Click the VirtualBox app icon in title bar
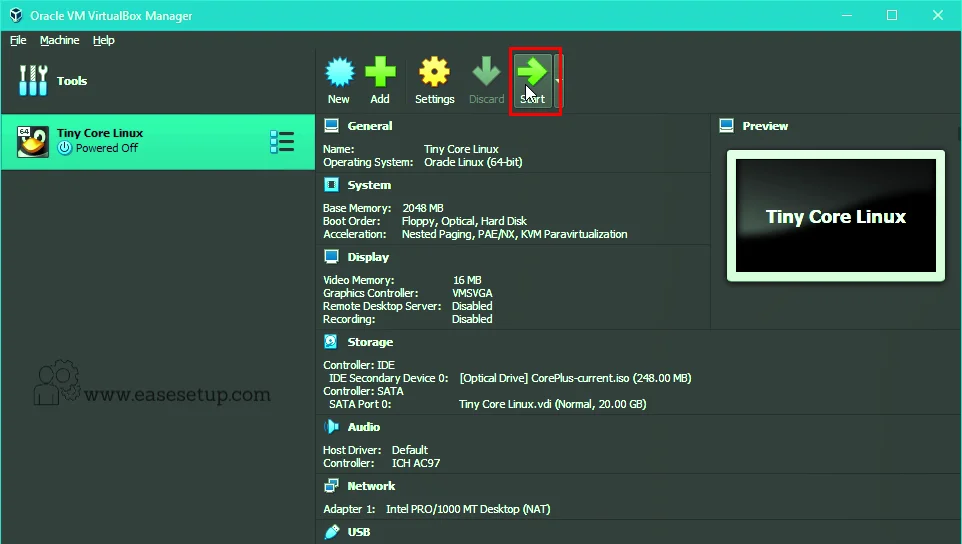Image resolution: width=962 pixels, height=544 pixels. point(16,15)
